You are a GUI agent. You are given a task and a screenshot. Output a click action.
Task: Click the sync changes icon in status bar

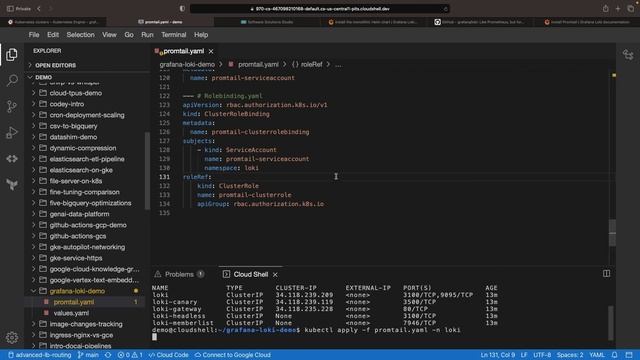tap(108, 355)
